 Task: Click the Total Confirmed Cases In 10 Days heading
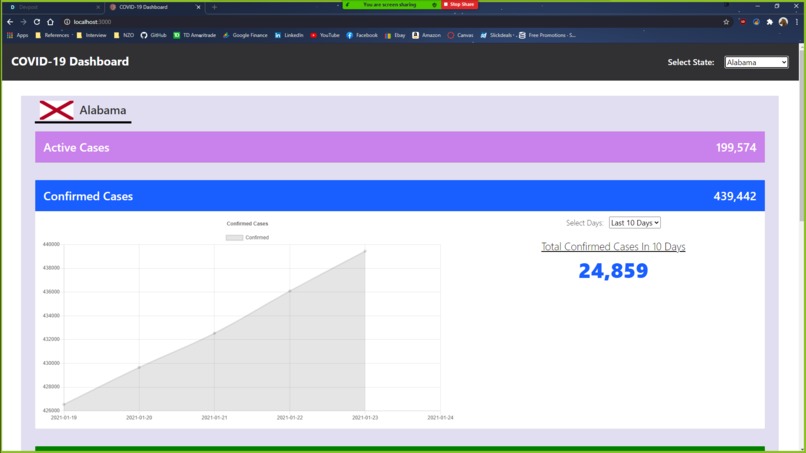613,247
